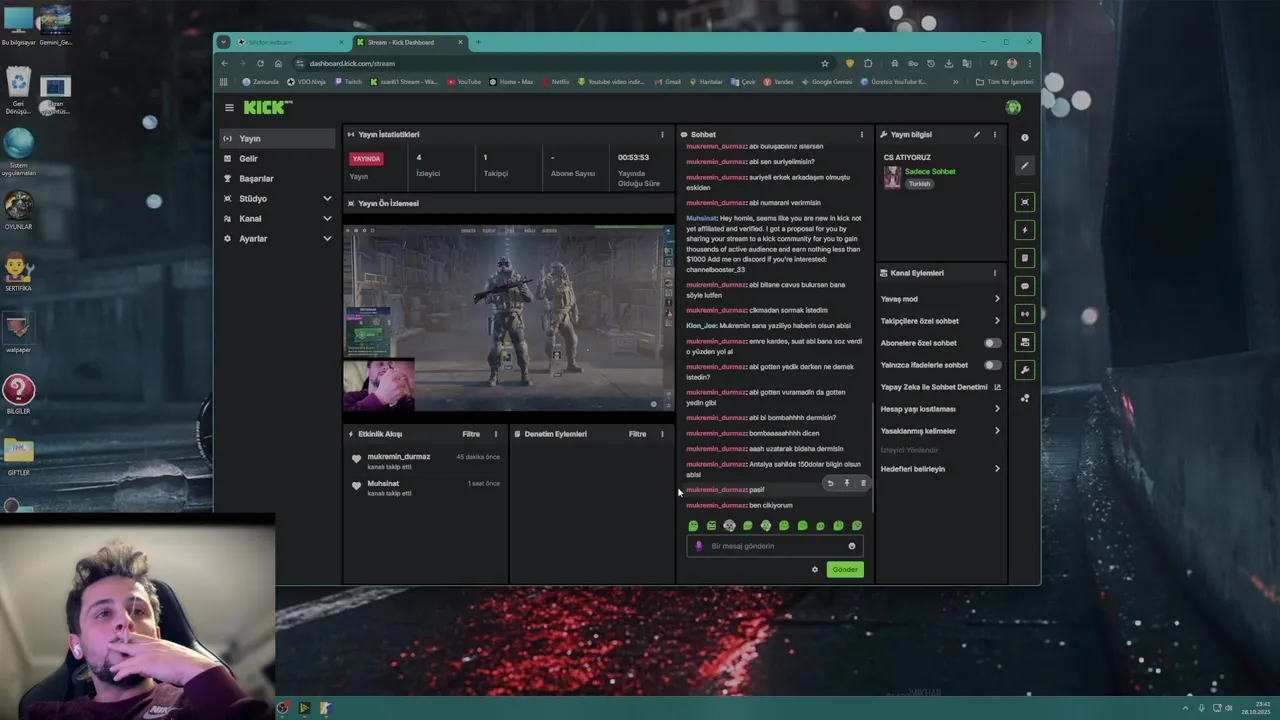Open a new Chrome tab
Screen dimensions: 1280x720
tap(478, 42)
